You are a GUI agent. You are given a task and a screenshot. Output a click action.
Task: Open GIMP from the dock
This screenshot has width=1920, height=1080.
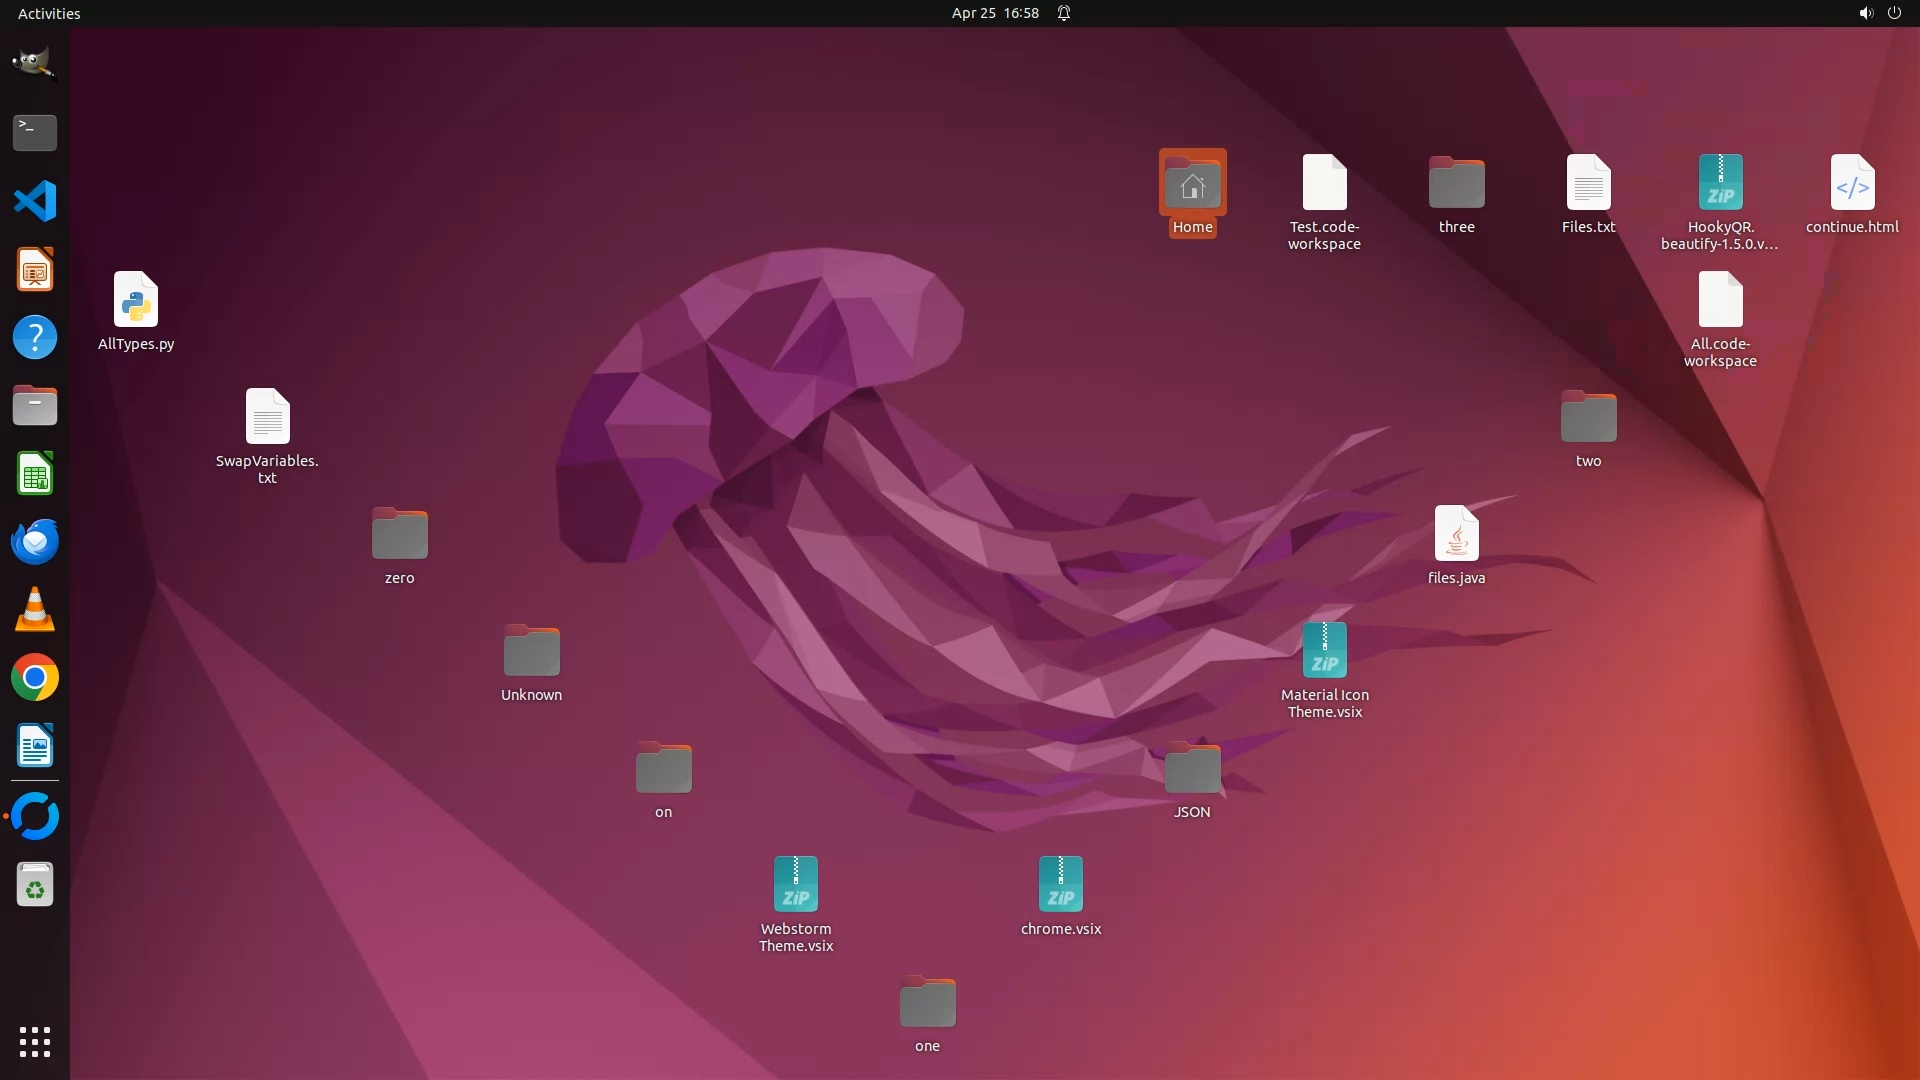click(x=34, y=63)
